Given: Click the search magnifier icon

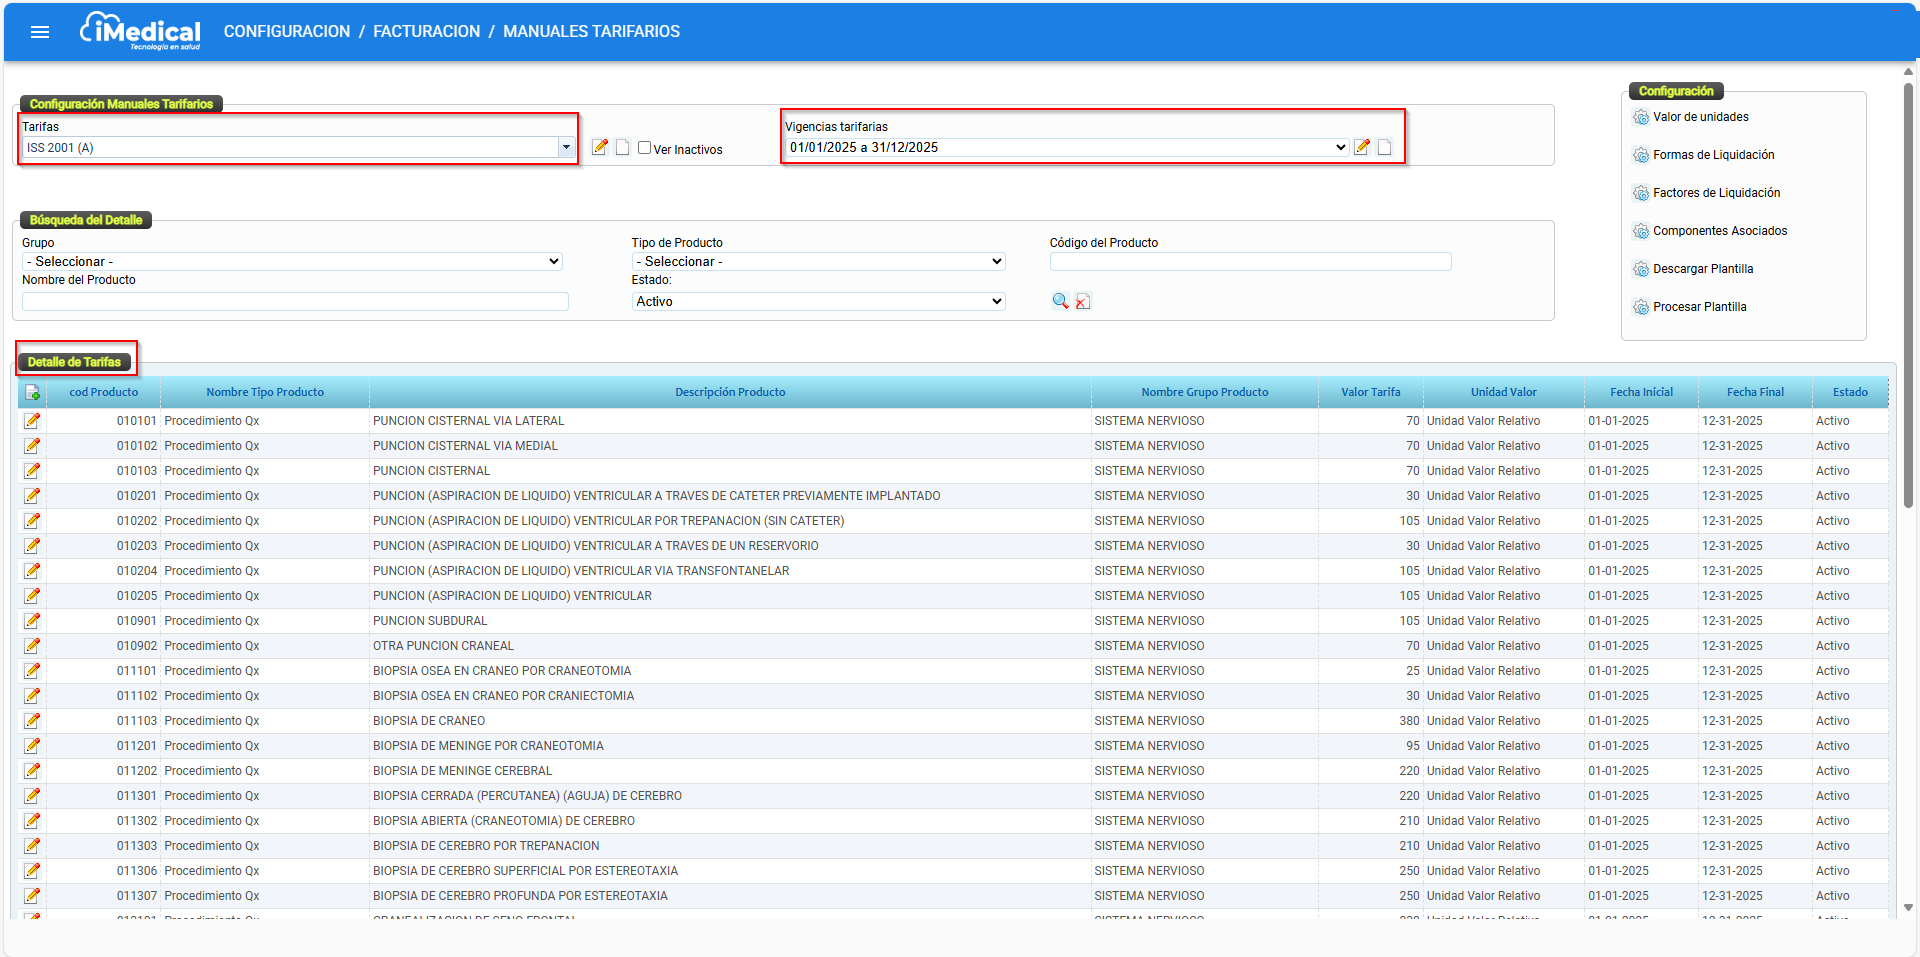Looking at the screenshot, I should tap(1060, 301).
